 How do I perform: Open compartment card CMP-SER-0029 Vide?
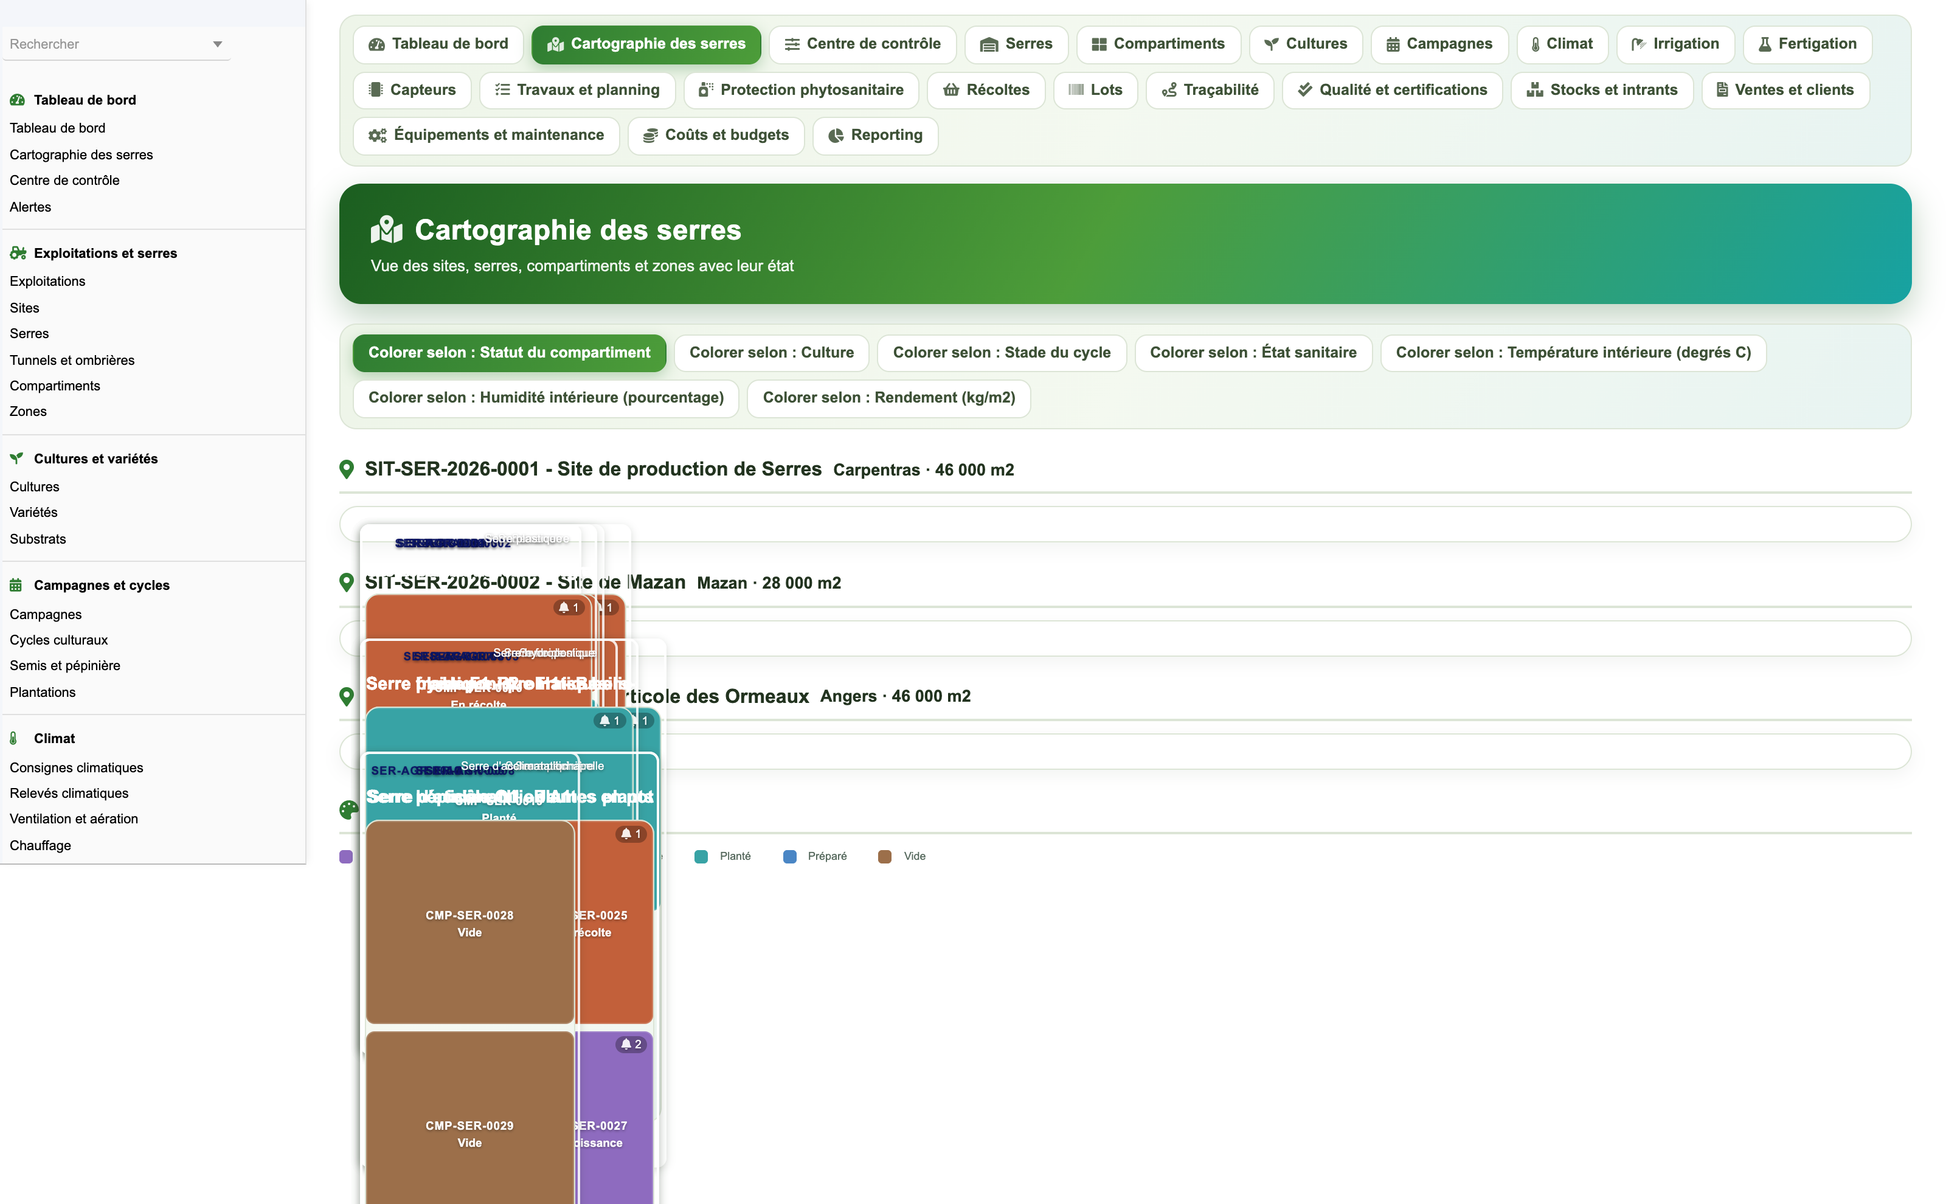tap(470, 1118)
